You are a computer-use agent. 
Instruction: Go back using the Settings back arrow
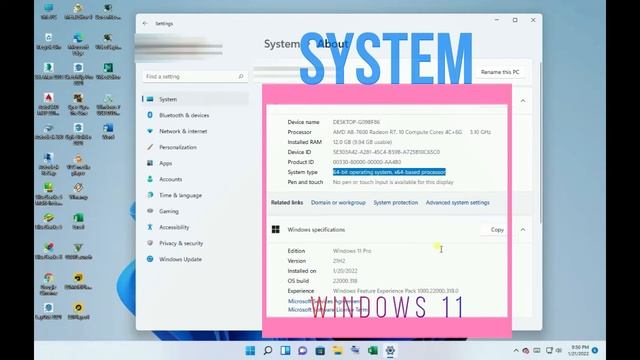coord(145,24)
